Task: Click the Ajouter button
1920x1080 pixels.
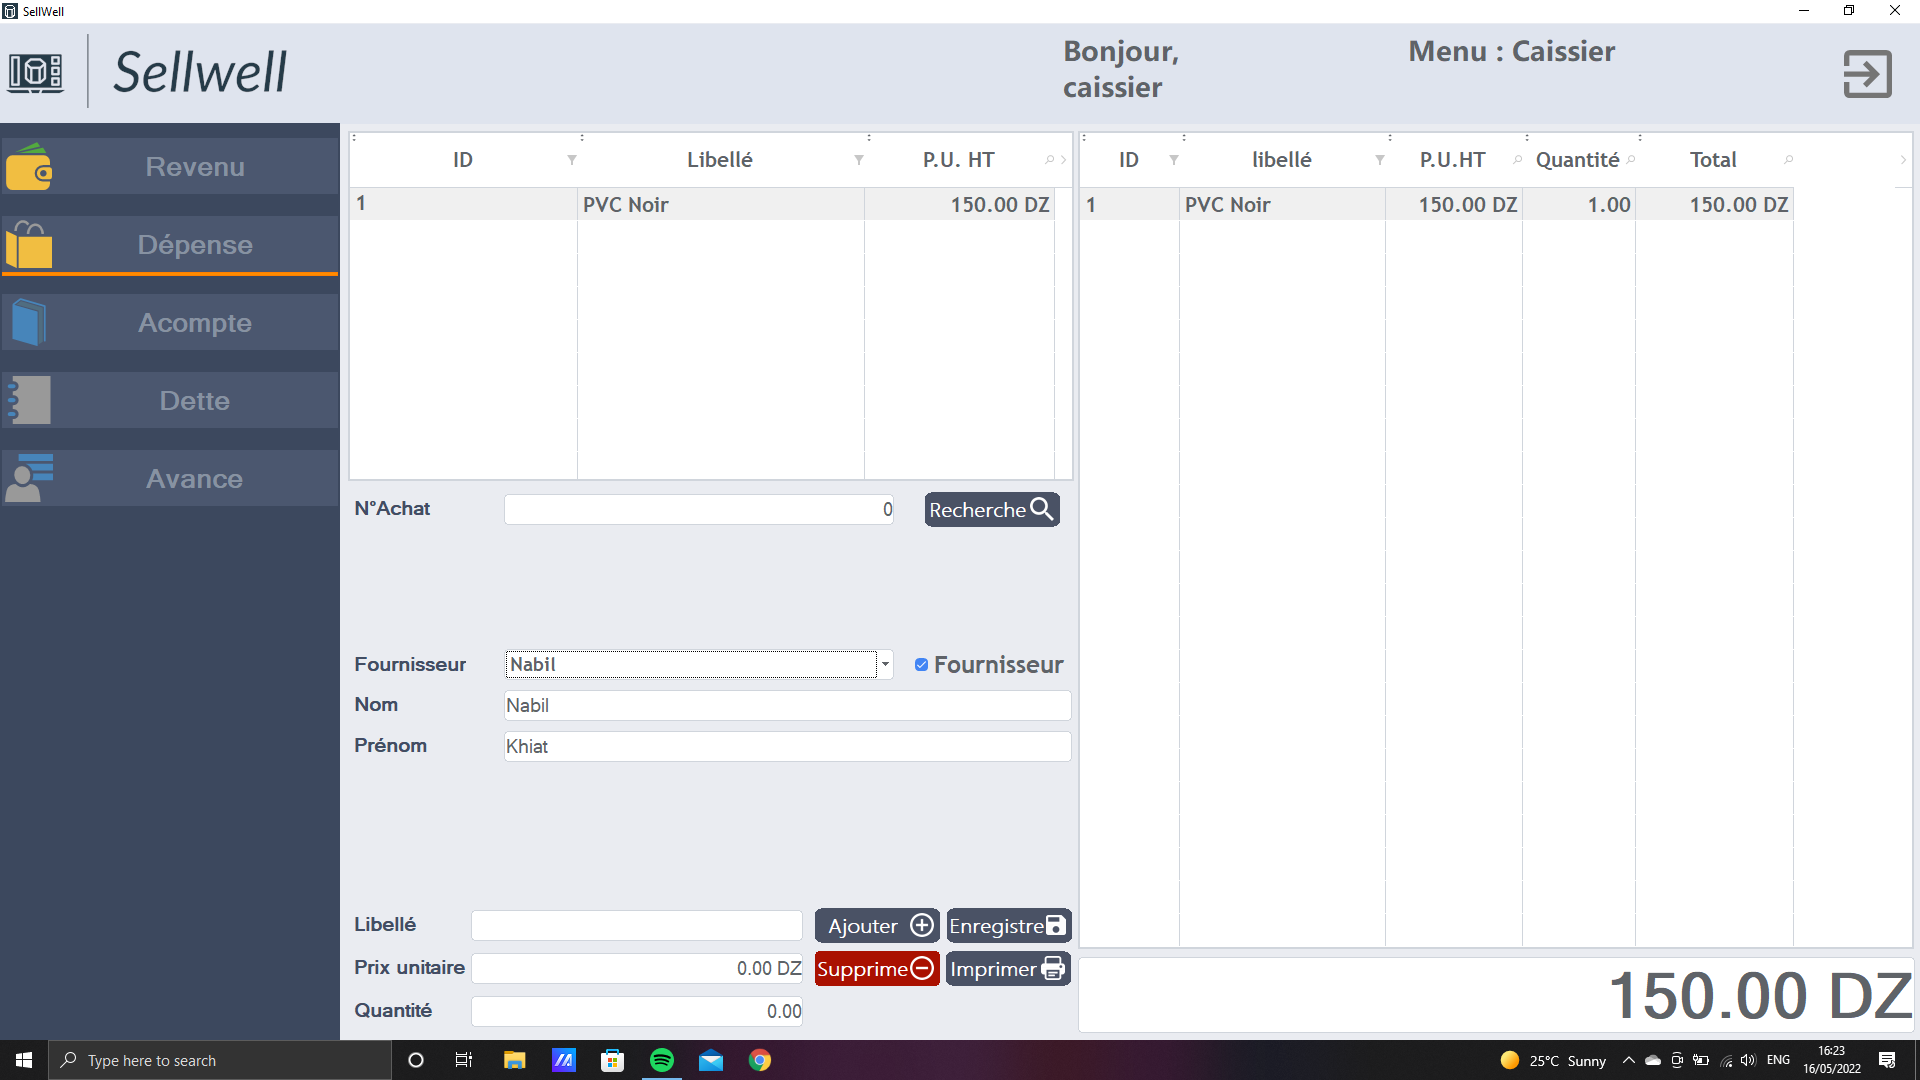Action: 877,925
